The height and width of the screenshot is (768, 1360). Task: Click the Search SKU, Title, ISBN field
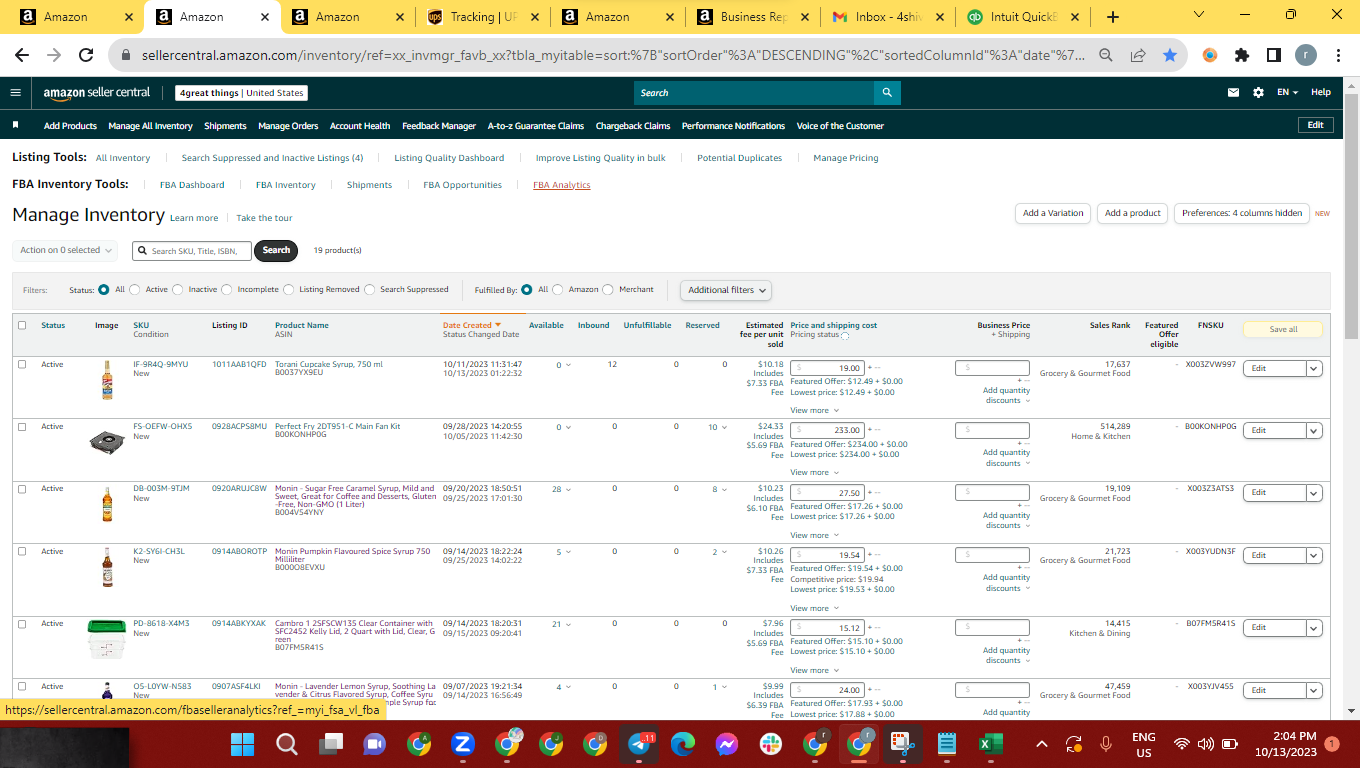tap(192, 250)
